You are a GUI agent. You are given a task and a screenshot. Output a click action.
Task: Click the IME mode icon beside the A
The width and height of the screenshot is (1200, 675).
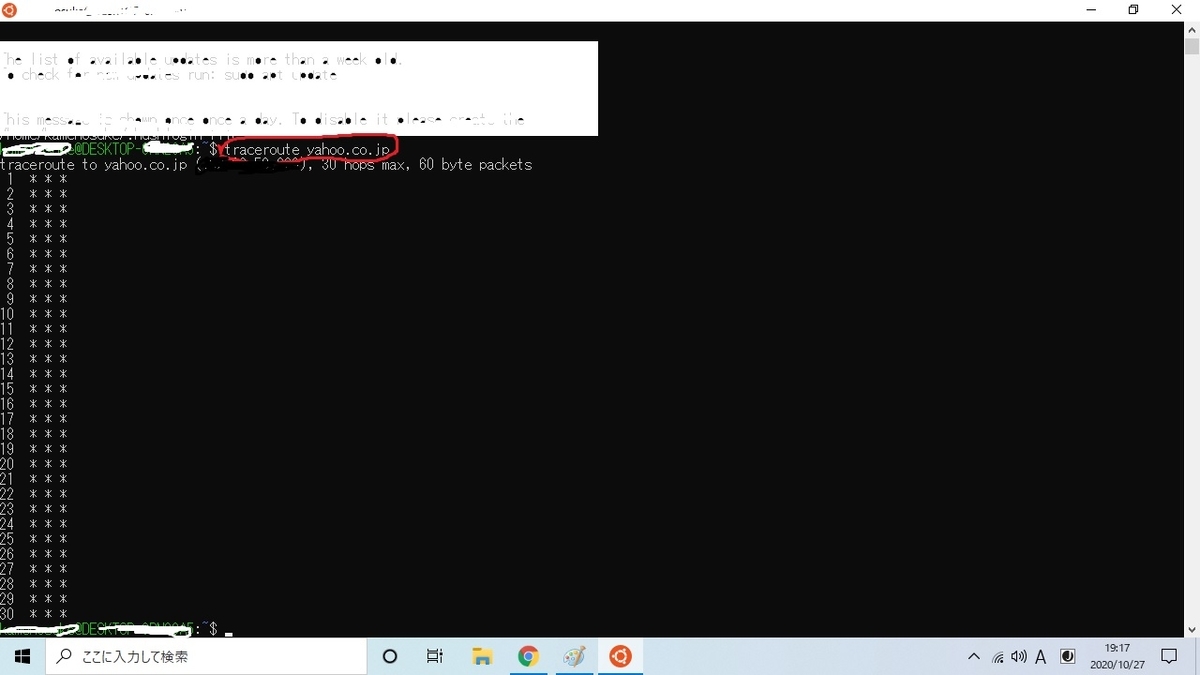tap(1067, 657)
